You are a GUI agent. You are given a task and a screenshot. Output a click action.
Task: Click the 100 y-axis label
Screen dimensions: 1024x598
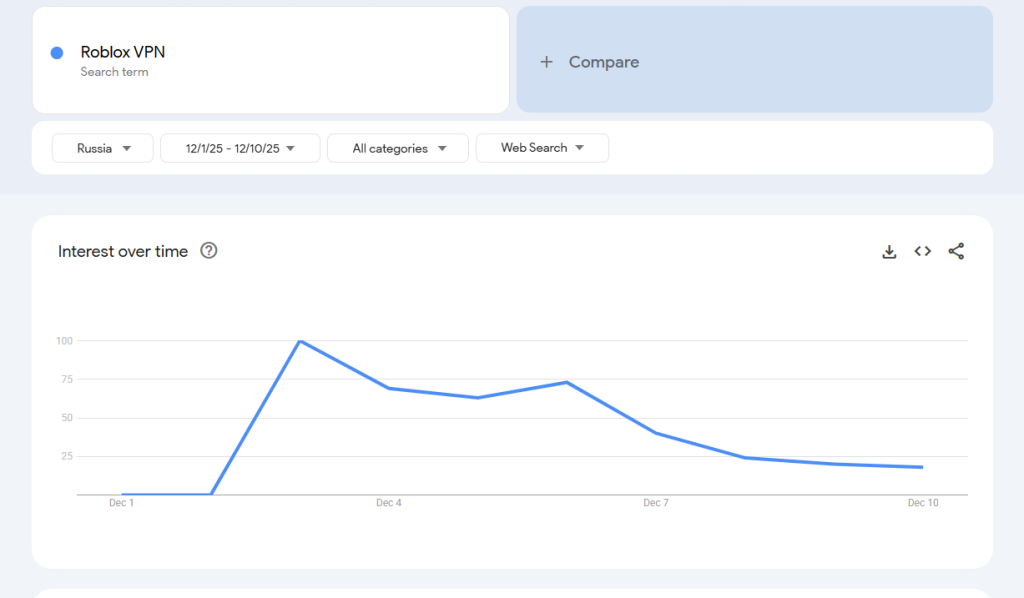pyautogui.click(x=64, y=341)
